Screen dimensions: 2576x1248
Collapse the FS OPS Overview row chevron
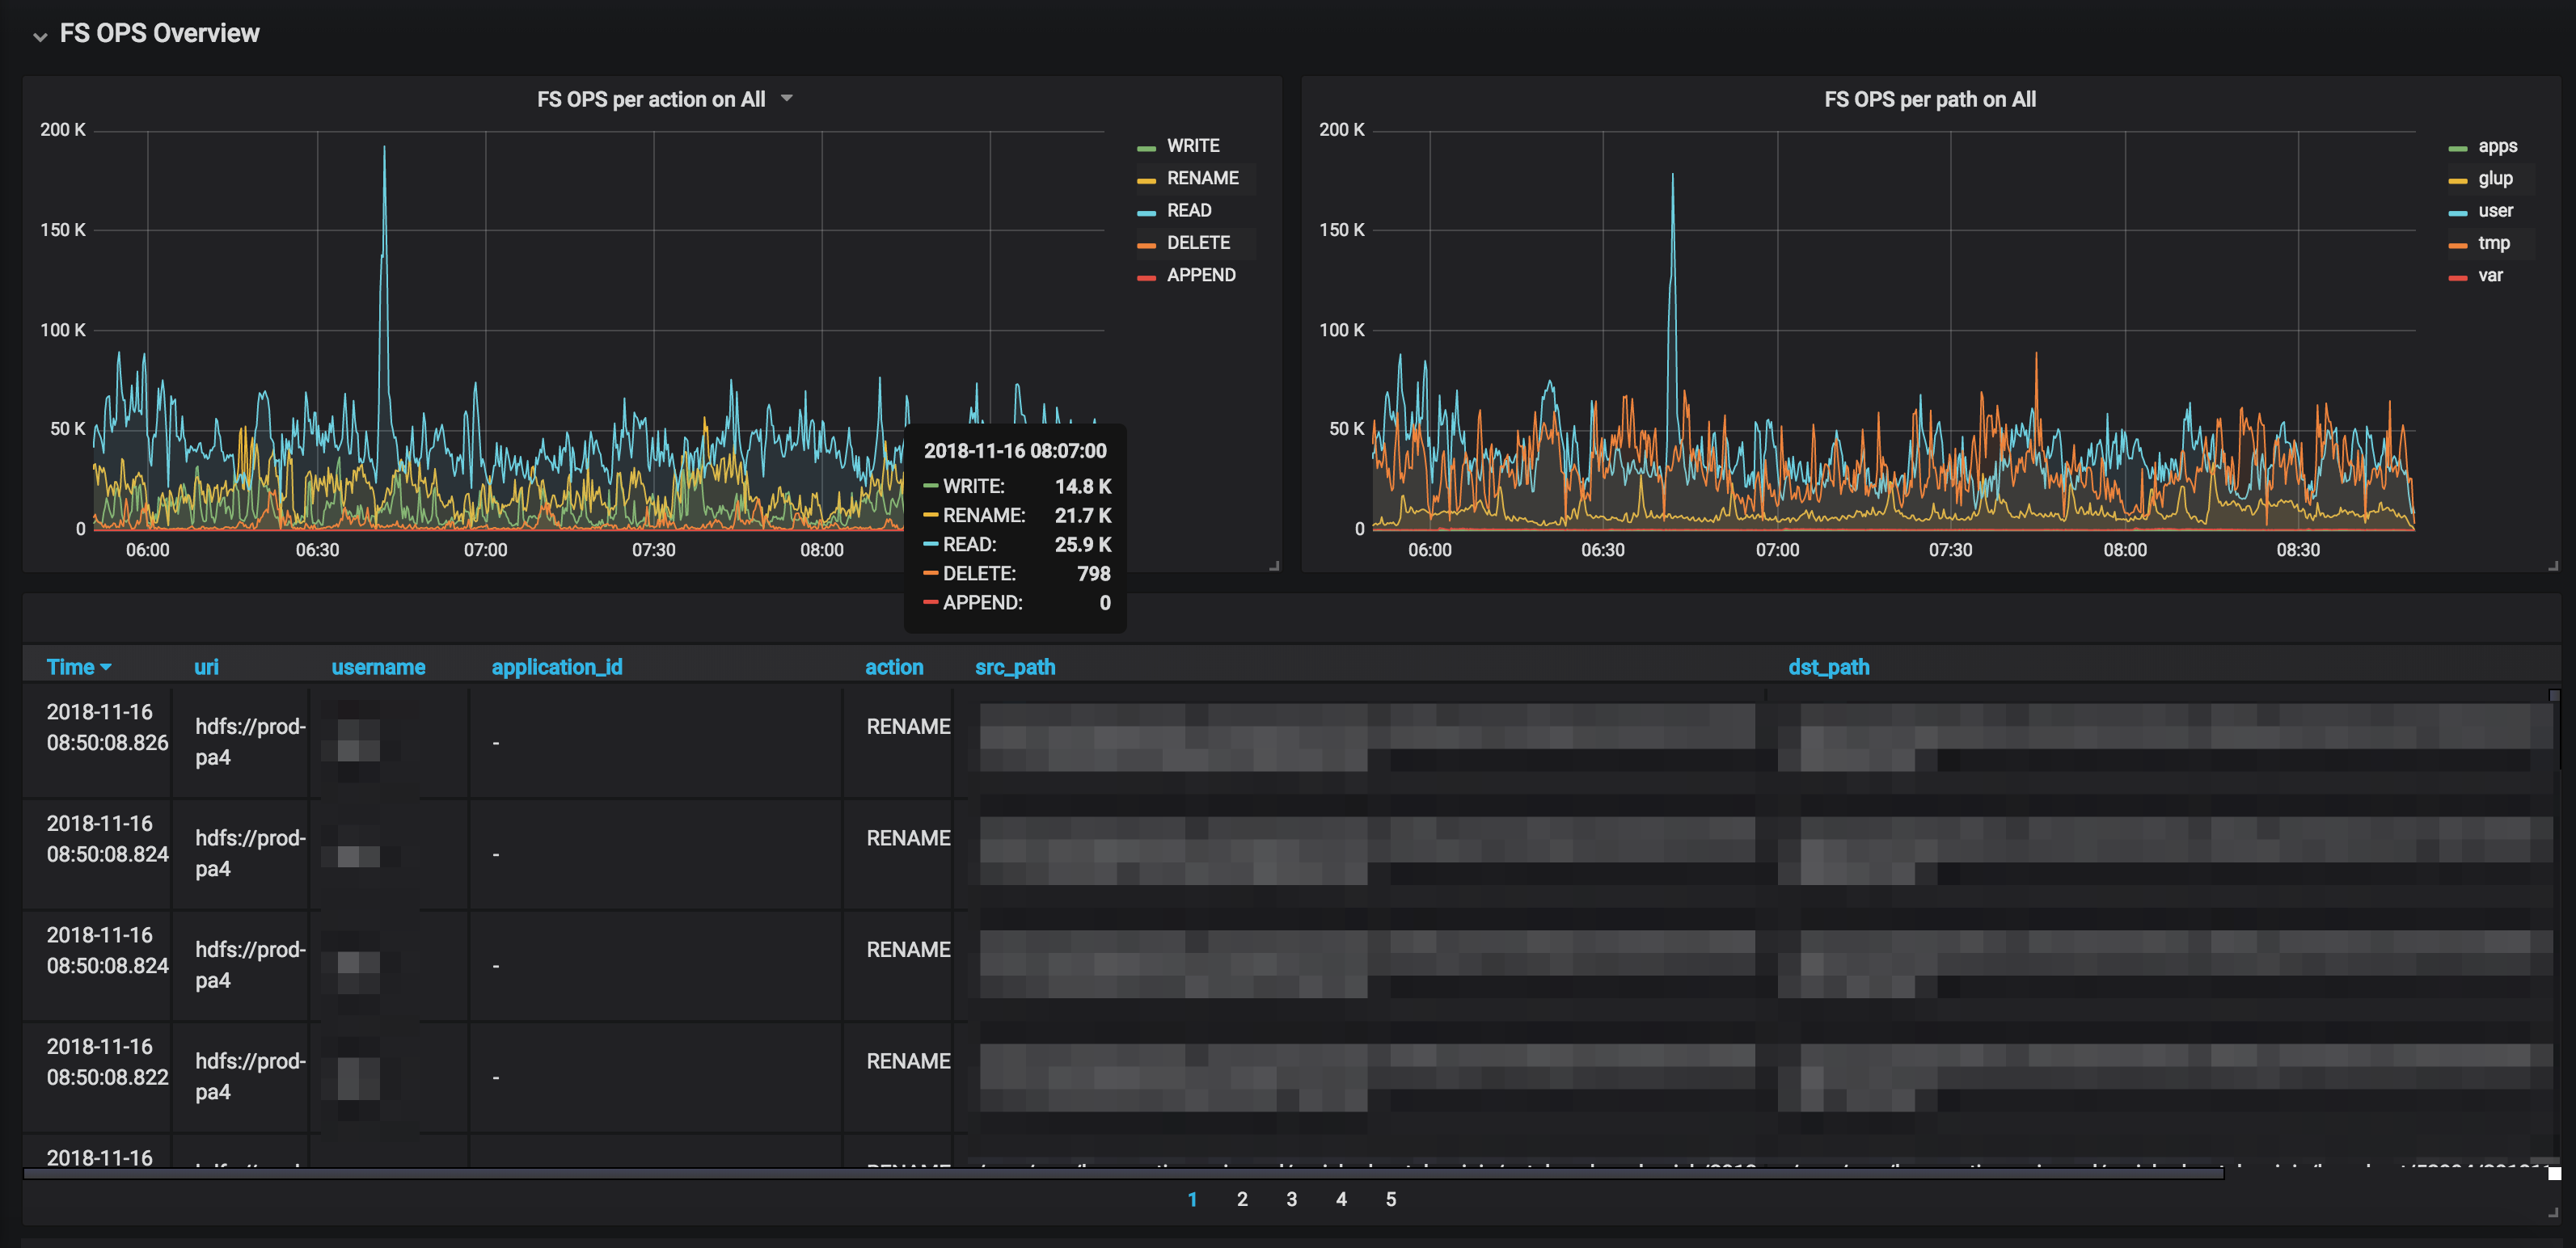click(40, 36)
